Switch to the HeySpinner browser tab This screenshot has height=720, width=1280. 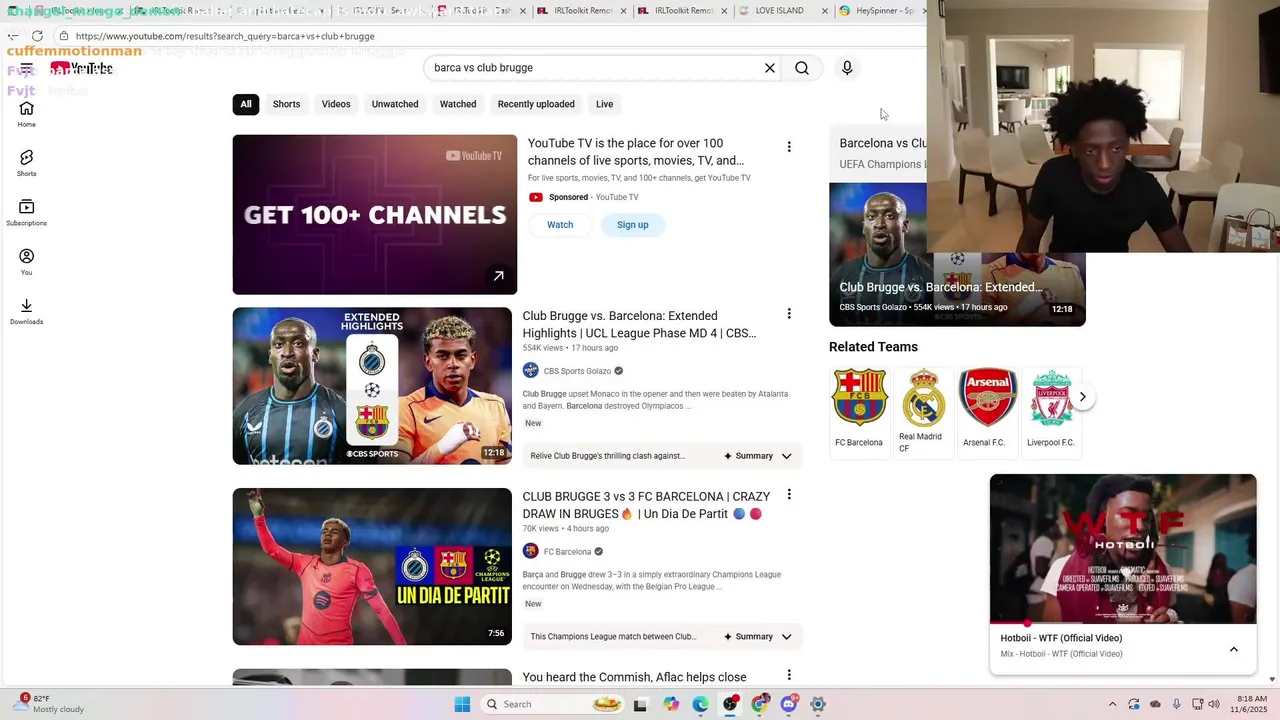(x=880, y=11)
